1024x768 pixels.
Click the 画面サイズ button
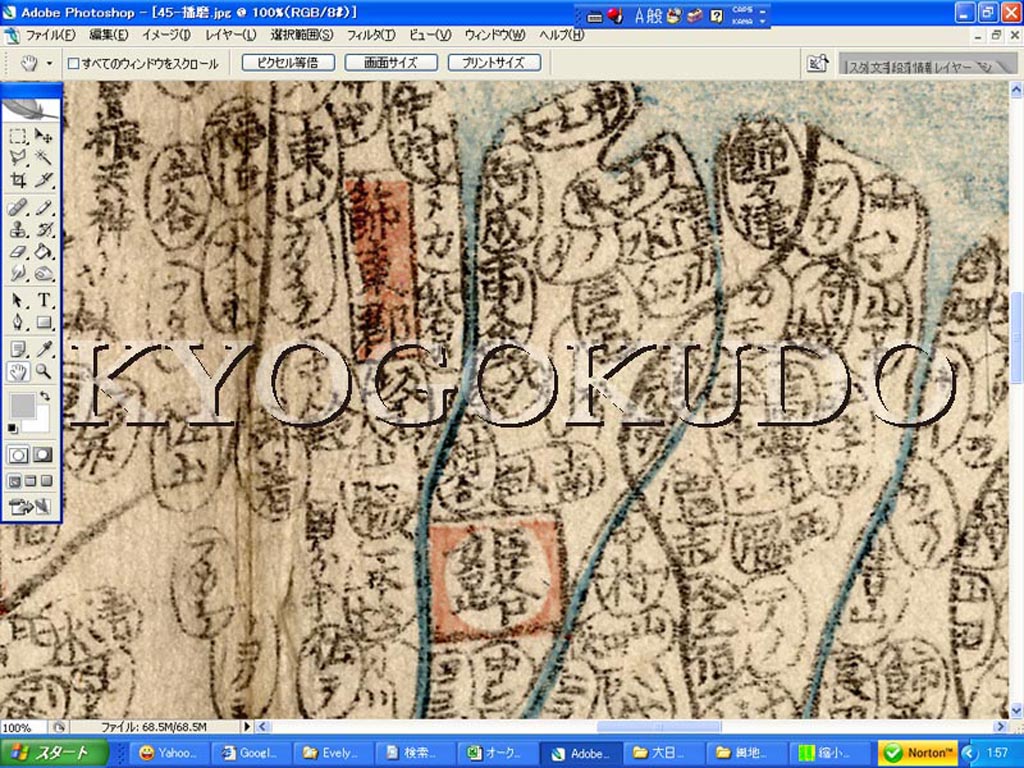pos(391,63)
